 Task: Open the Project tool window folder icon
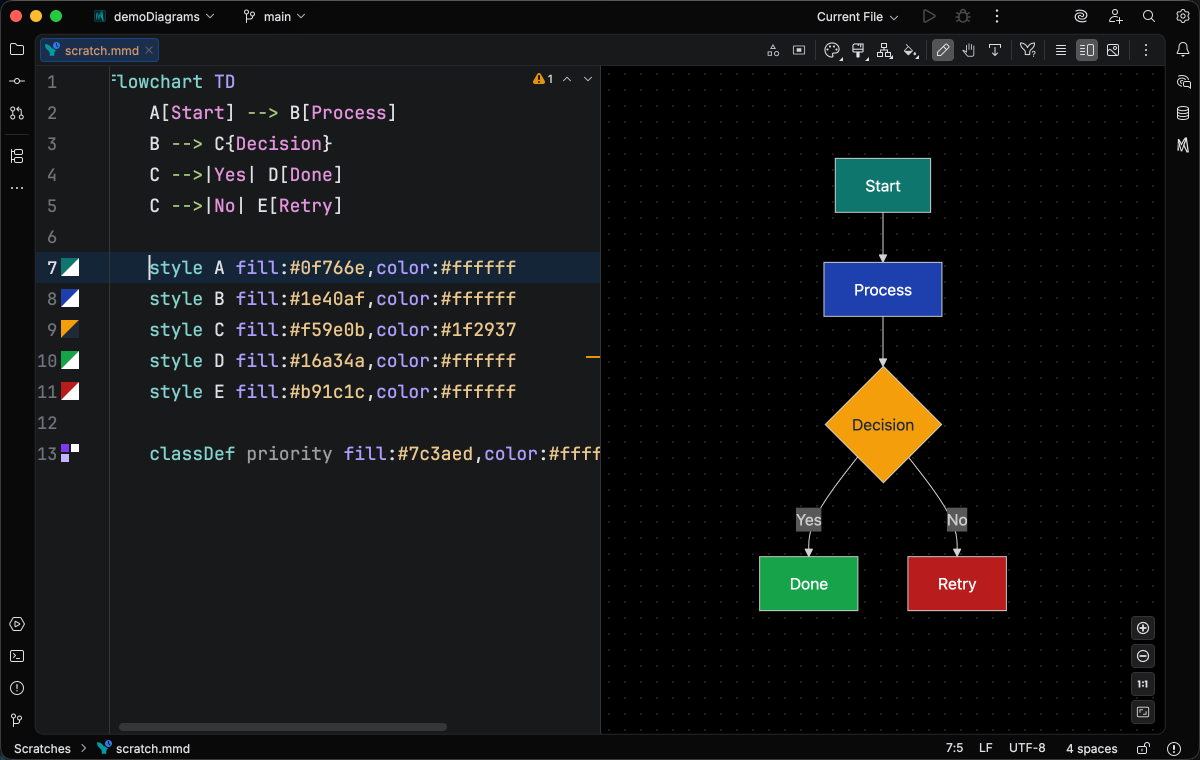16,49
